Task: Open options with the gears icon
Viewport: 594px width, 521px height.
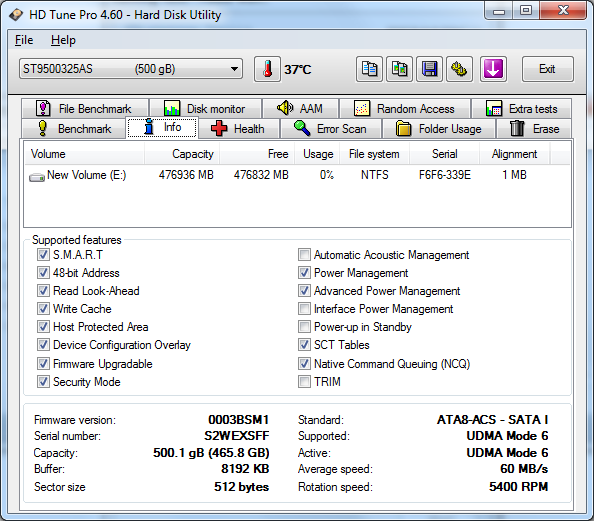Action: pyautogui.click(x=459, y=69)
